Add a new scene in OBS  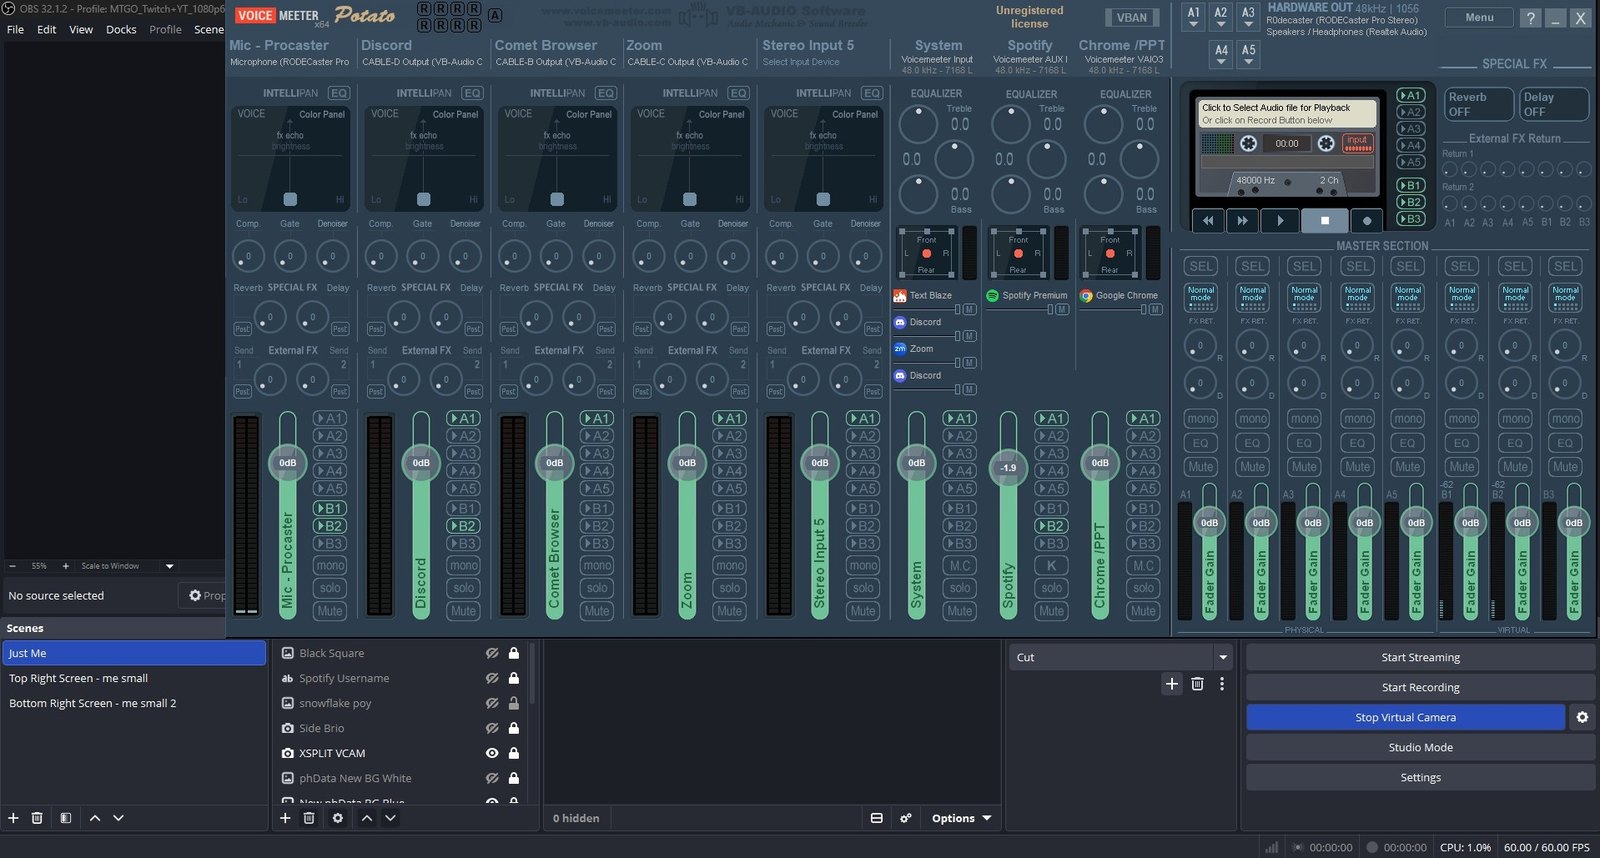click(13, 818)
